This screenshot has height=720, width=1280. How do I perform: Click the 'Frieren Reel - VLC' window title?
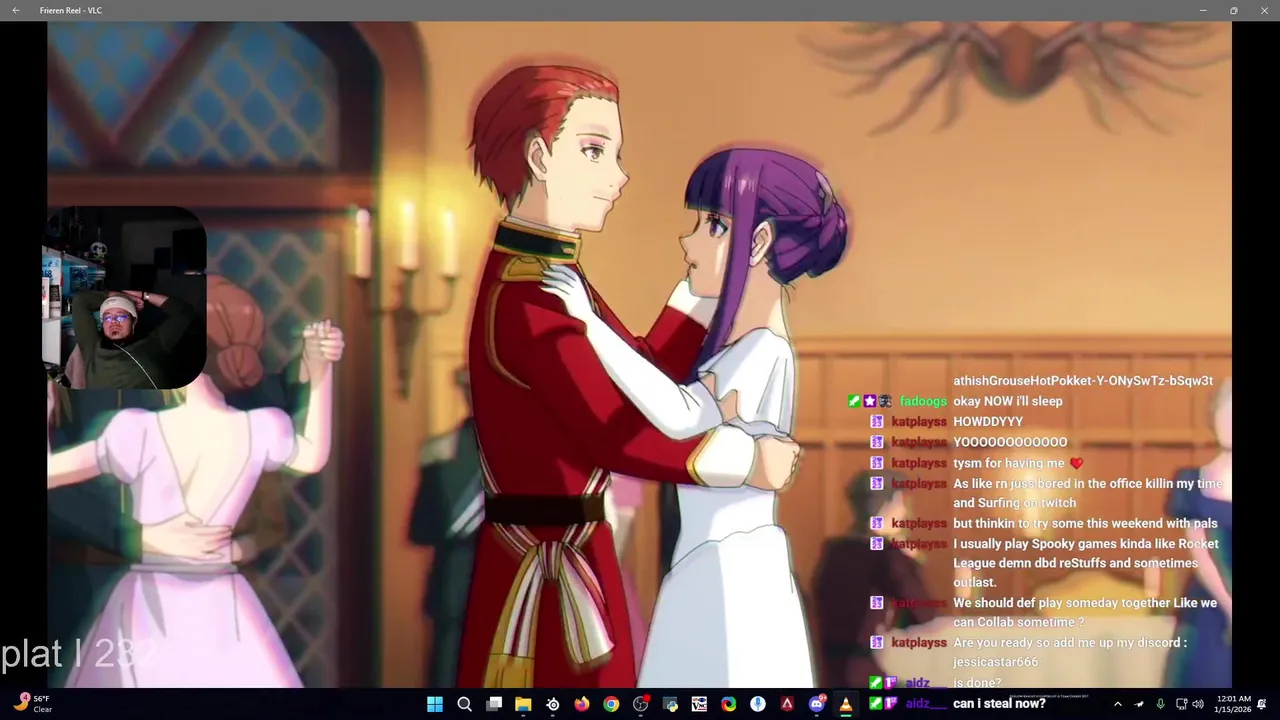click(71, 10)
